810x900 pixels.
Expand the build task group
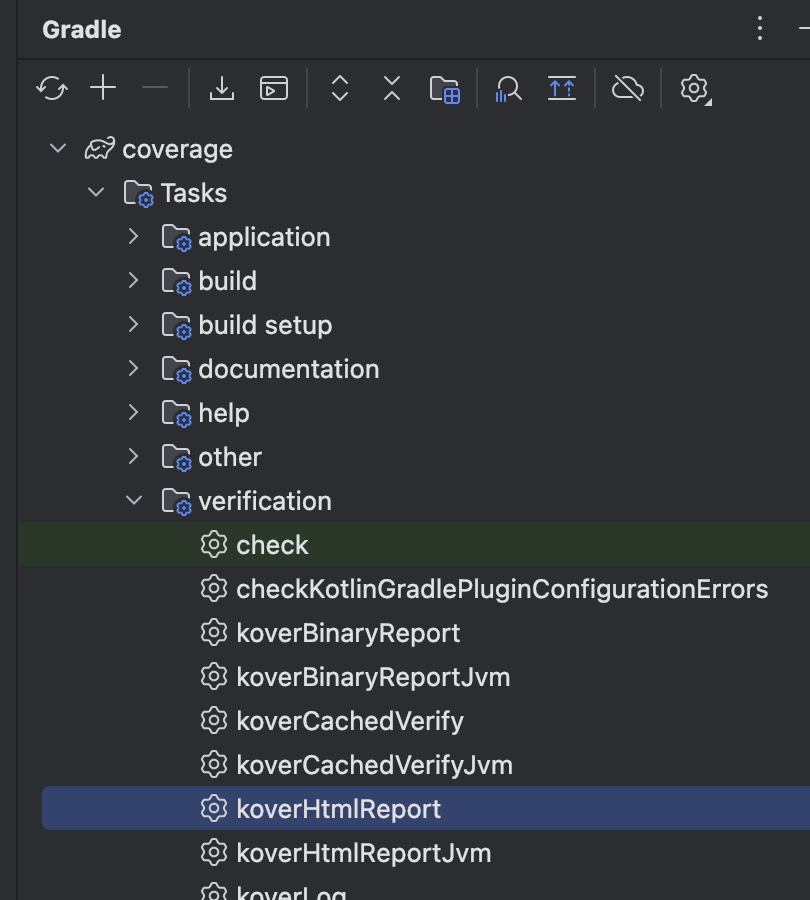click(x=133, y=281)
